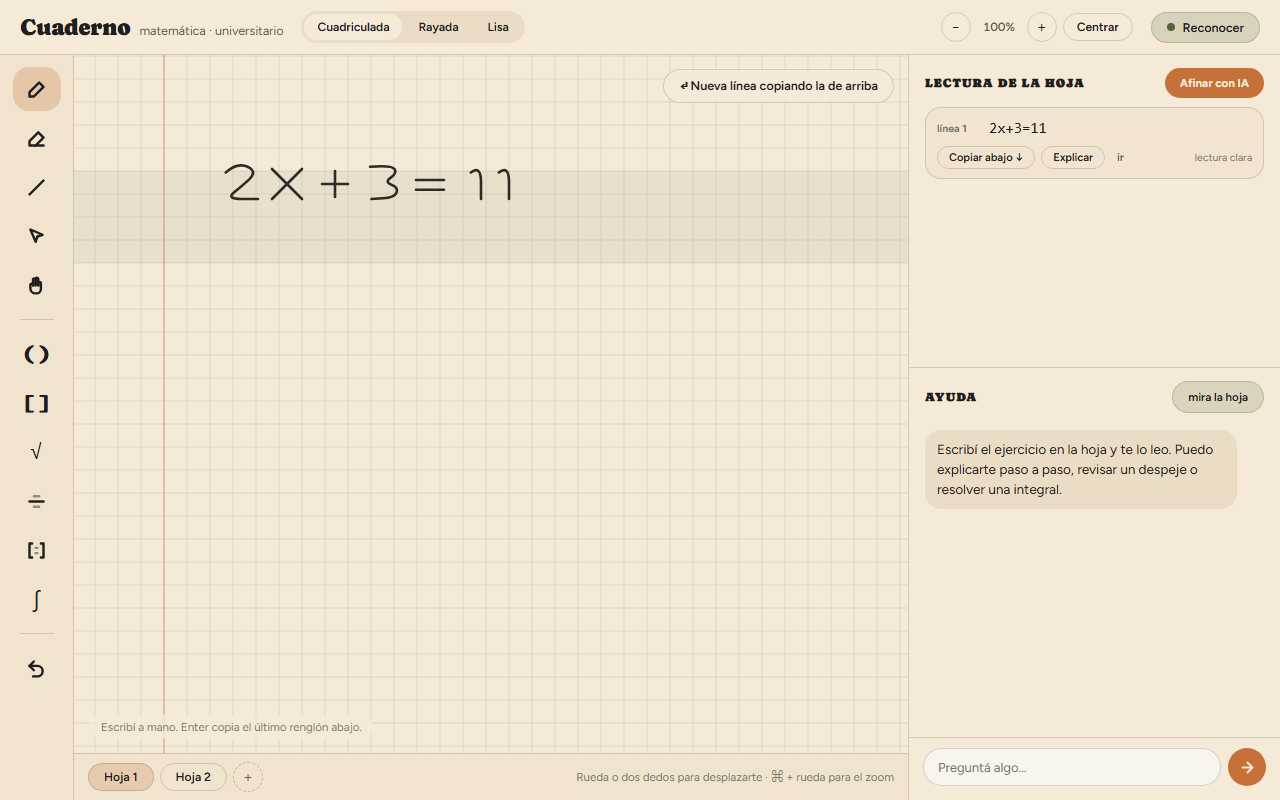Viewport: 1280px width, 800px height.
Task: Click the LECTURA DE LA HOJA heading
Action: tap(1004, 83)
